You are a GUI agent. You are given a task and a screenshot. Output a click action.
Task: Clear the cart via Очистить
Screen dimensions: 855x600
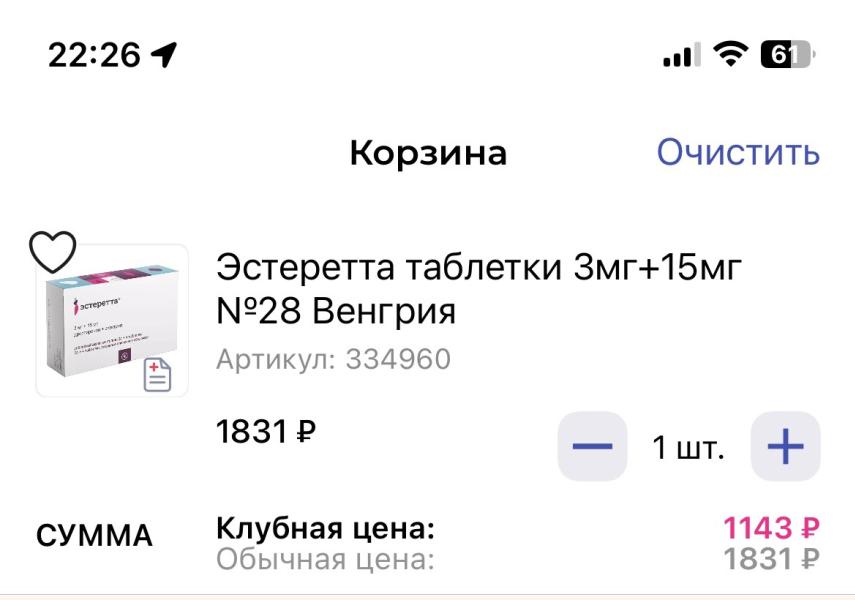(737, 153)
